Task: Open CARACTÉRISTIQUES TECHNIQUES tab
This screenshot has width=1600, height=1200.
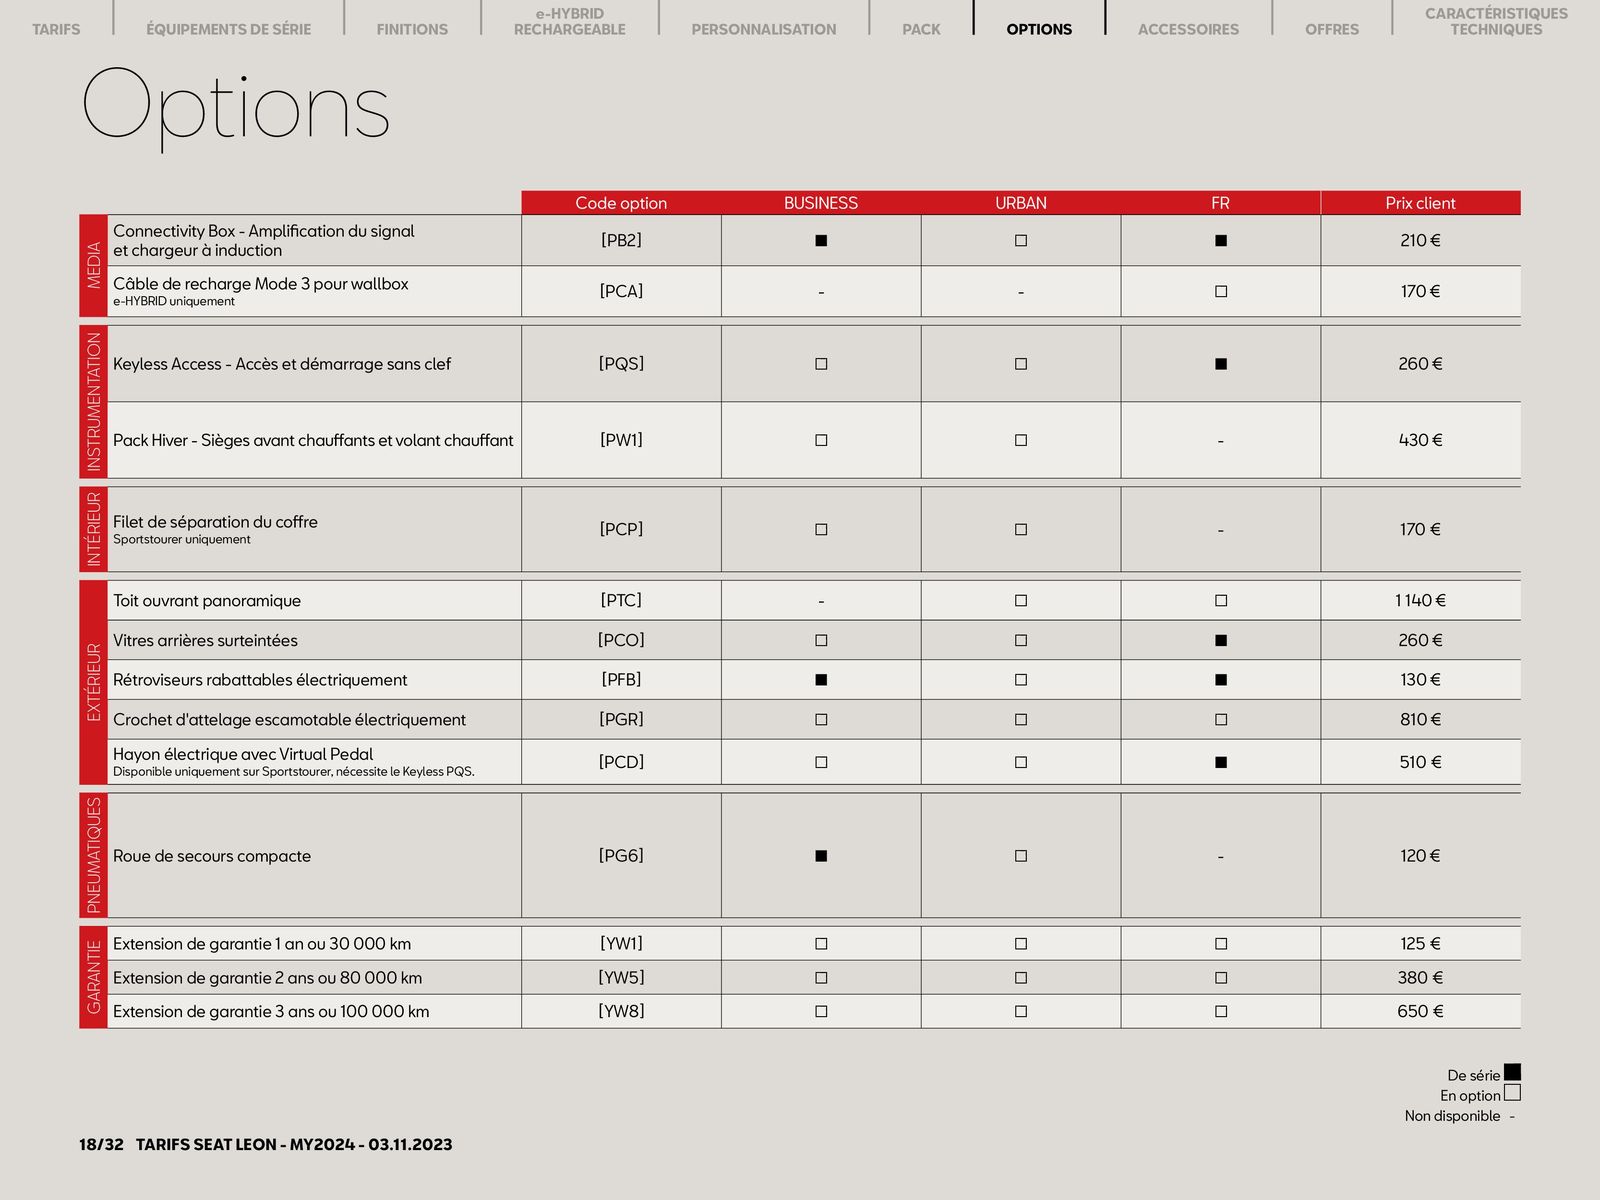Action: 1496,21
